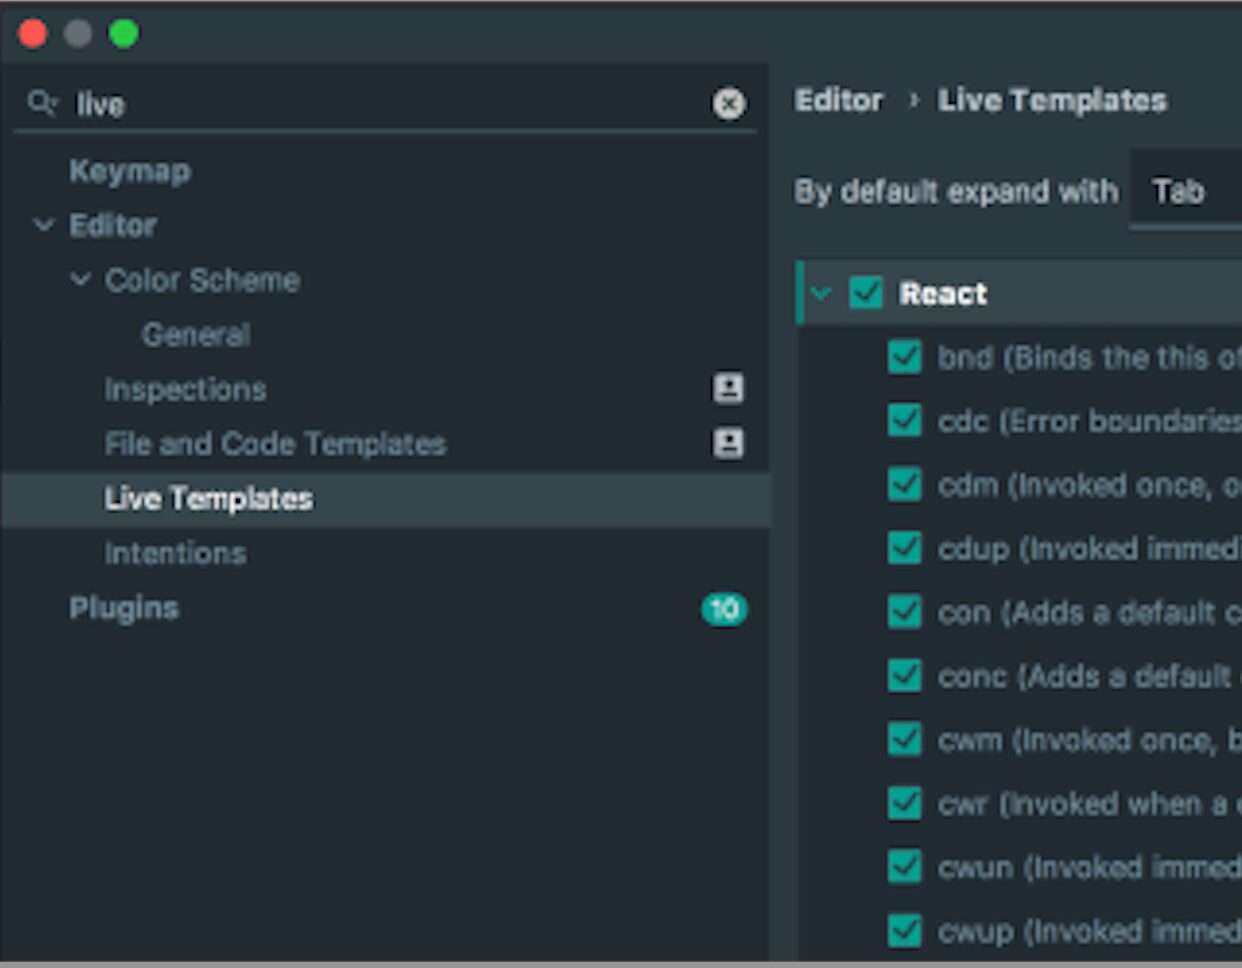Click inside the search input field
The width and height of the screenshot is (1242, 968).
click(300, 104)
